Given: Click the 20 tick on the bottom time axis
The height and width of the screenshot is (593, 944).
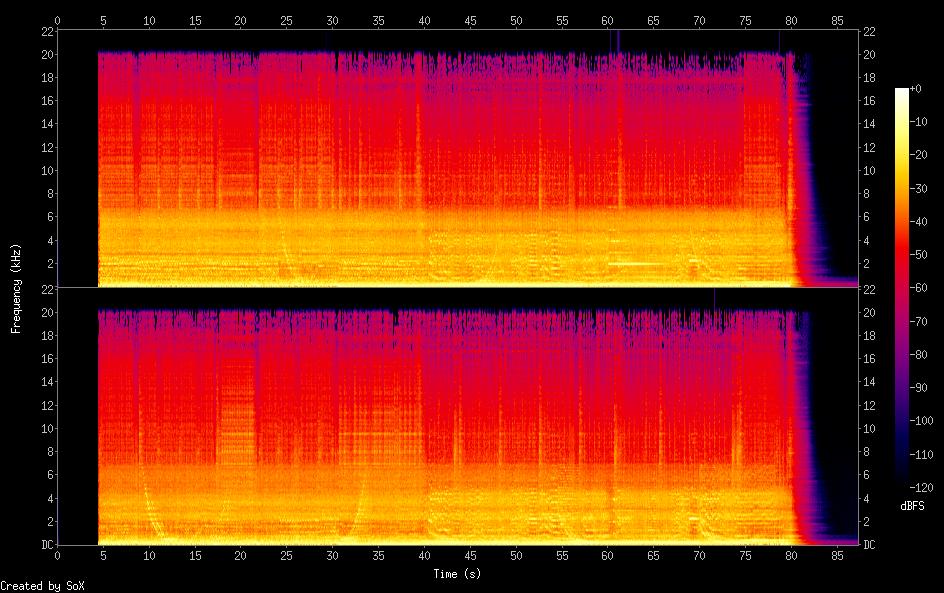Looking at the screenshot, I should coord(241,555).
